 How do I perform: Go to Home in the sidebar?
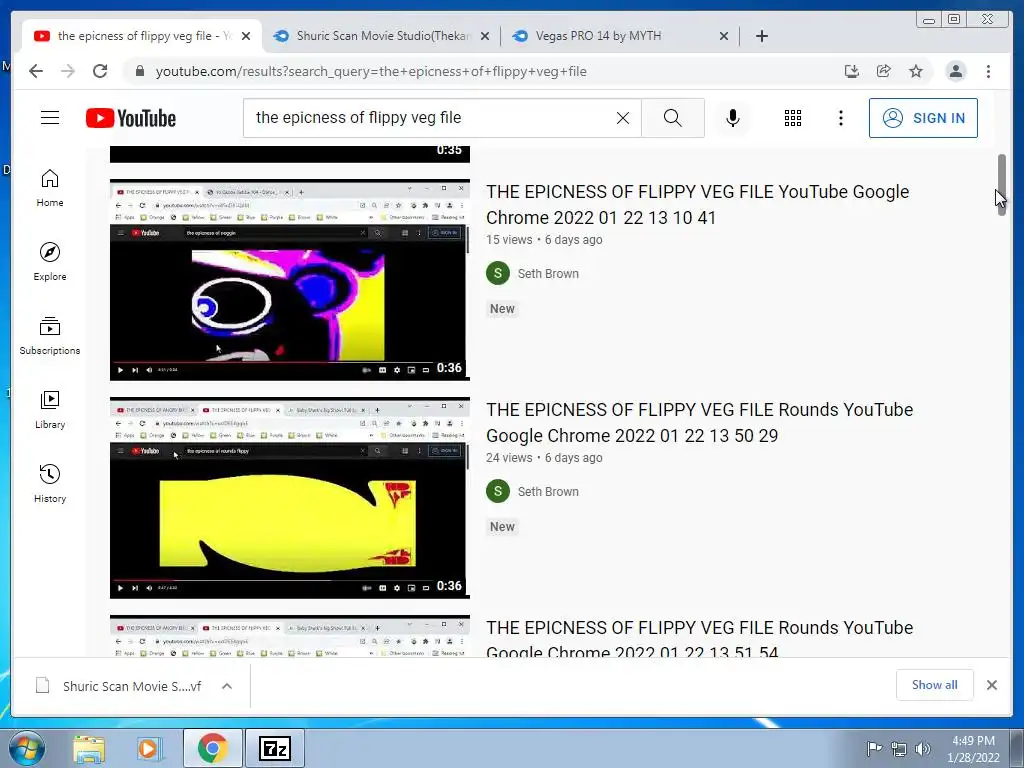50,188
